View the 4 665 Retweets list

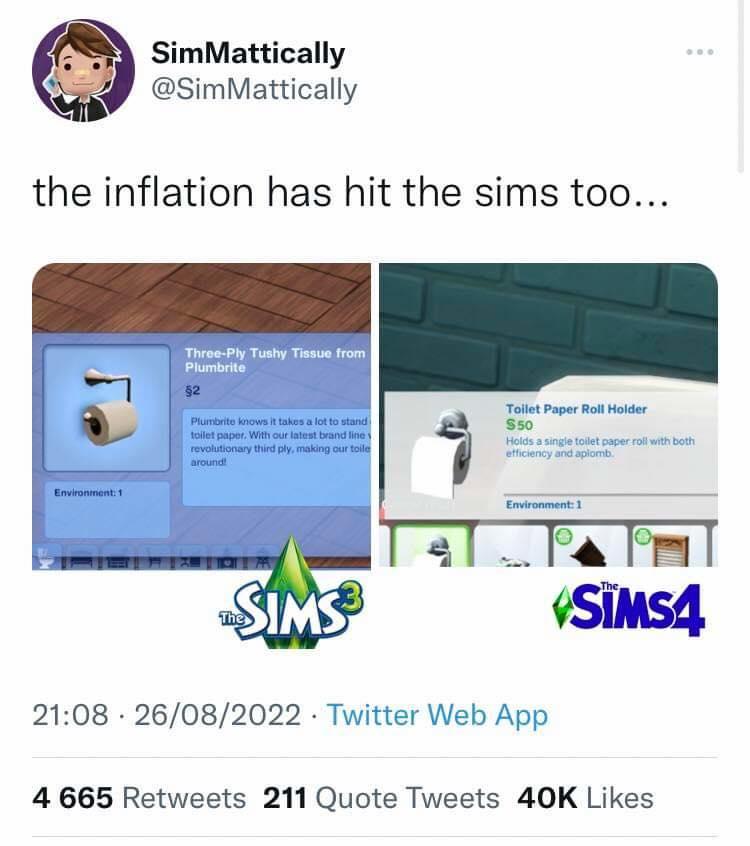tap(139, 799)
